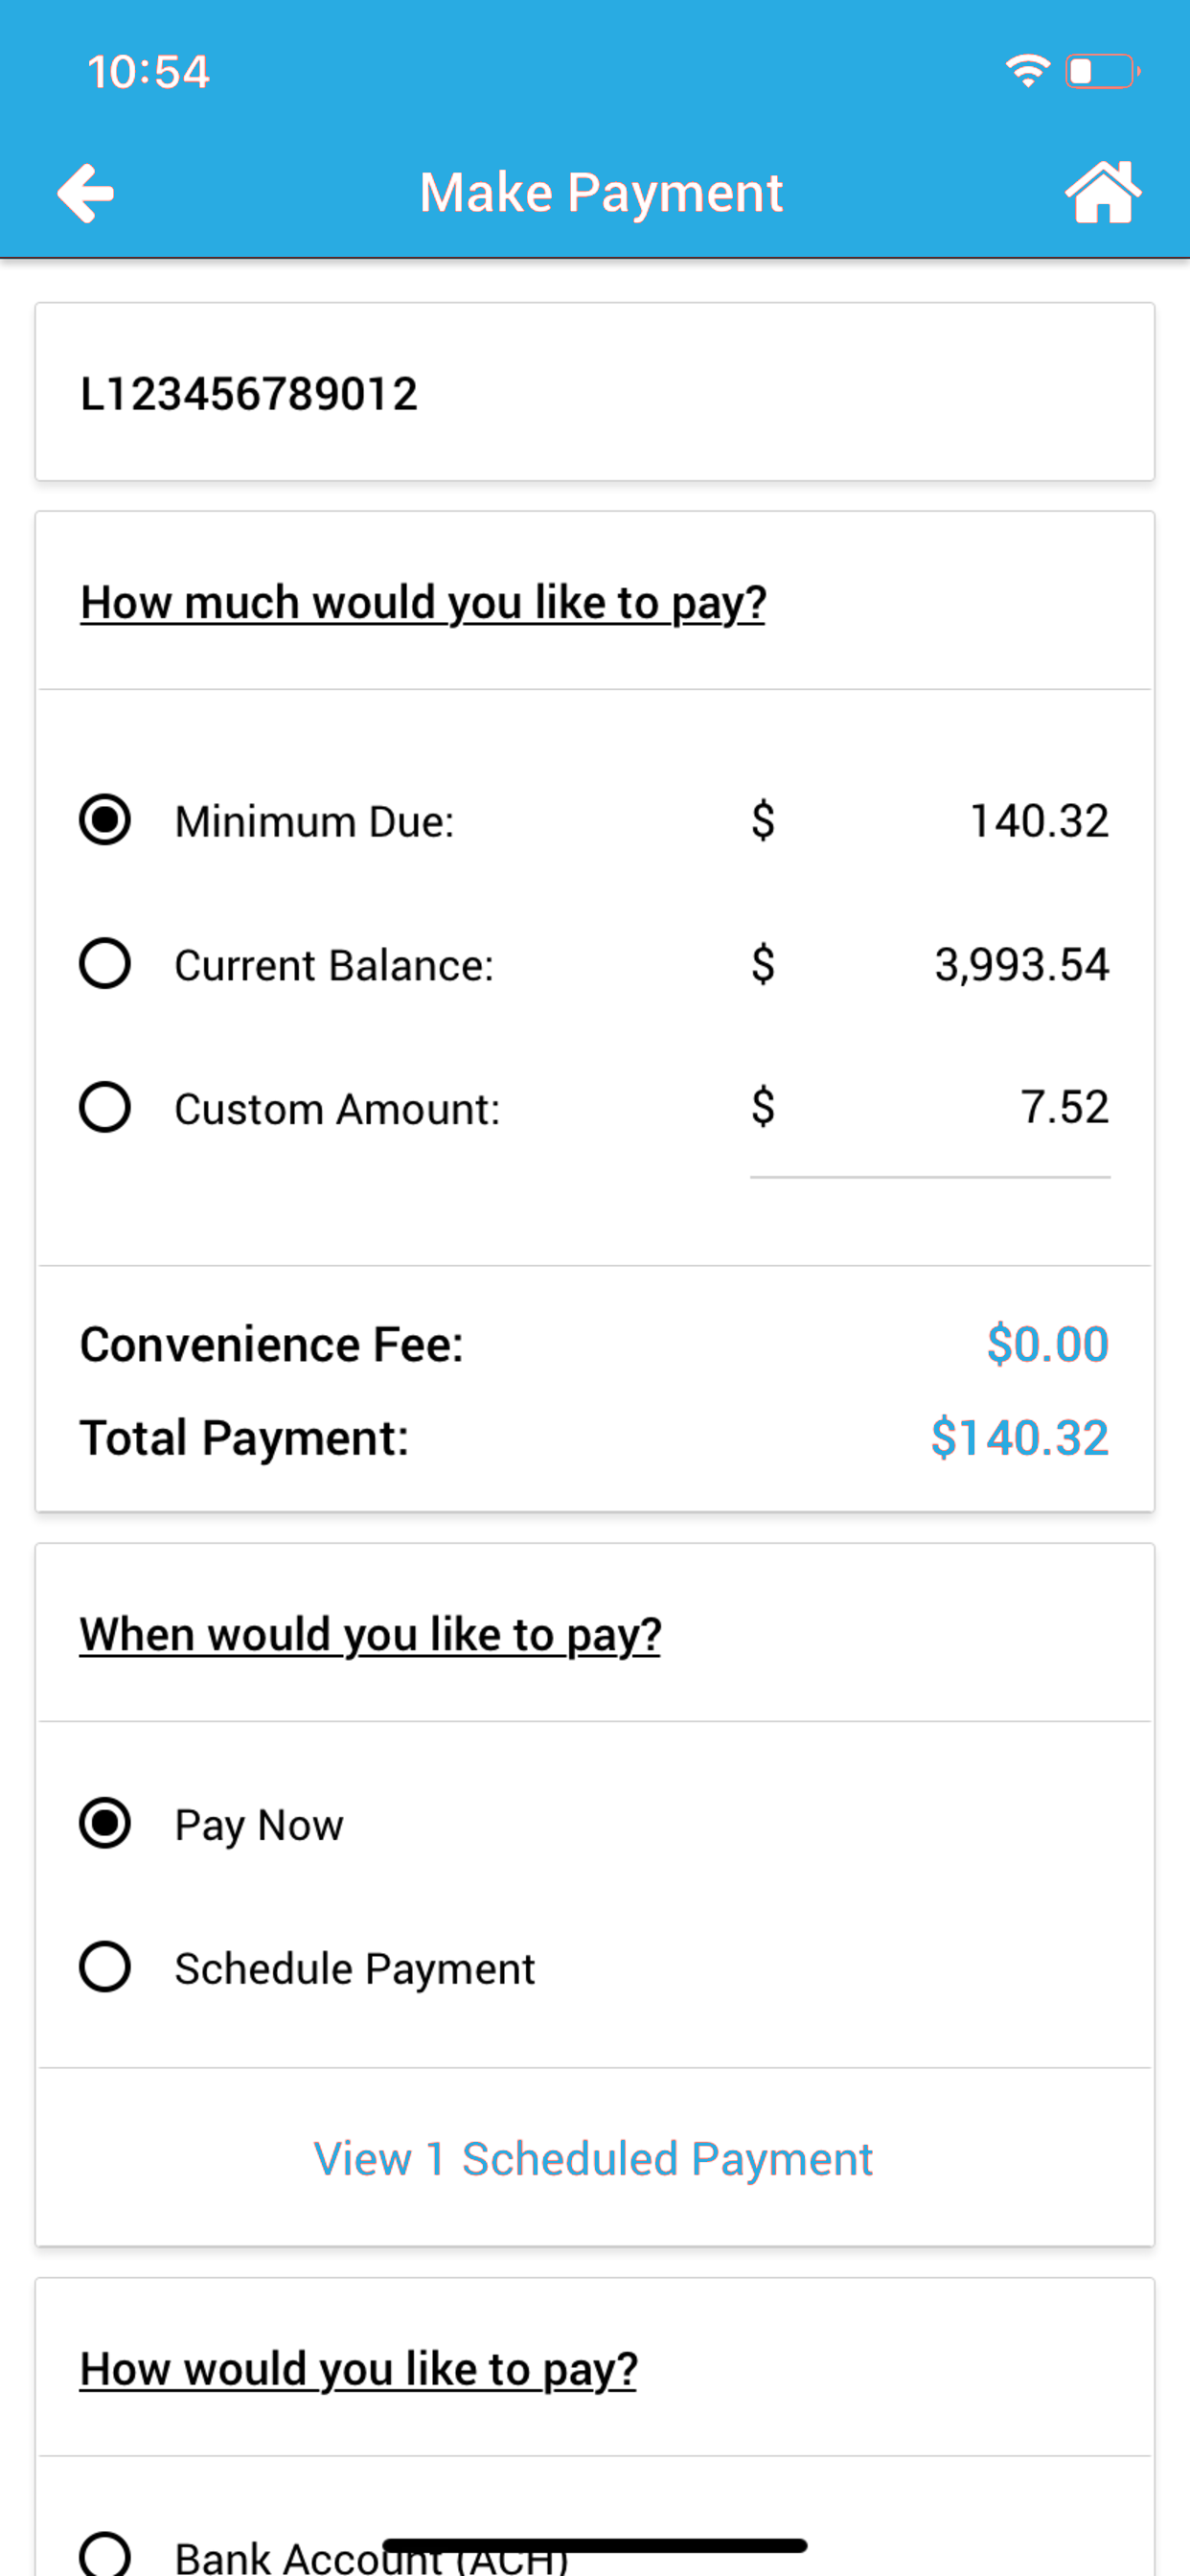This screenshot has width=1190, height=2576.
Task: Tap the 10:54 clock in status bar
Action: (148, 72)
